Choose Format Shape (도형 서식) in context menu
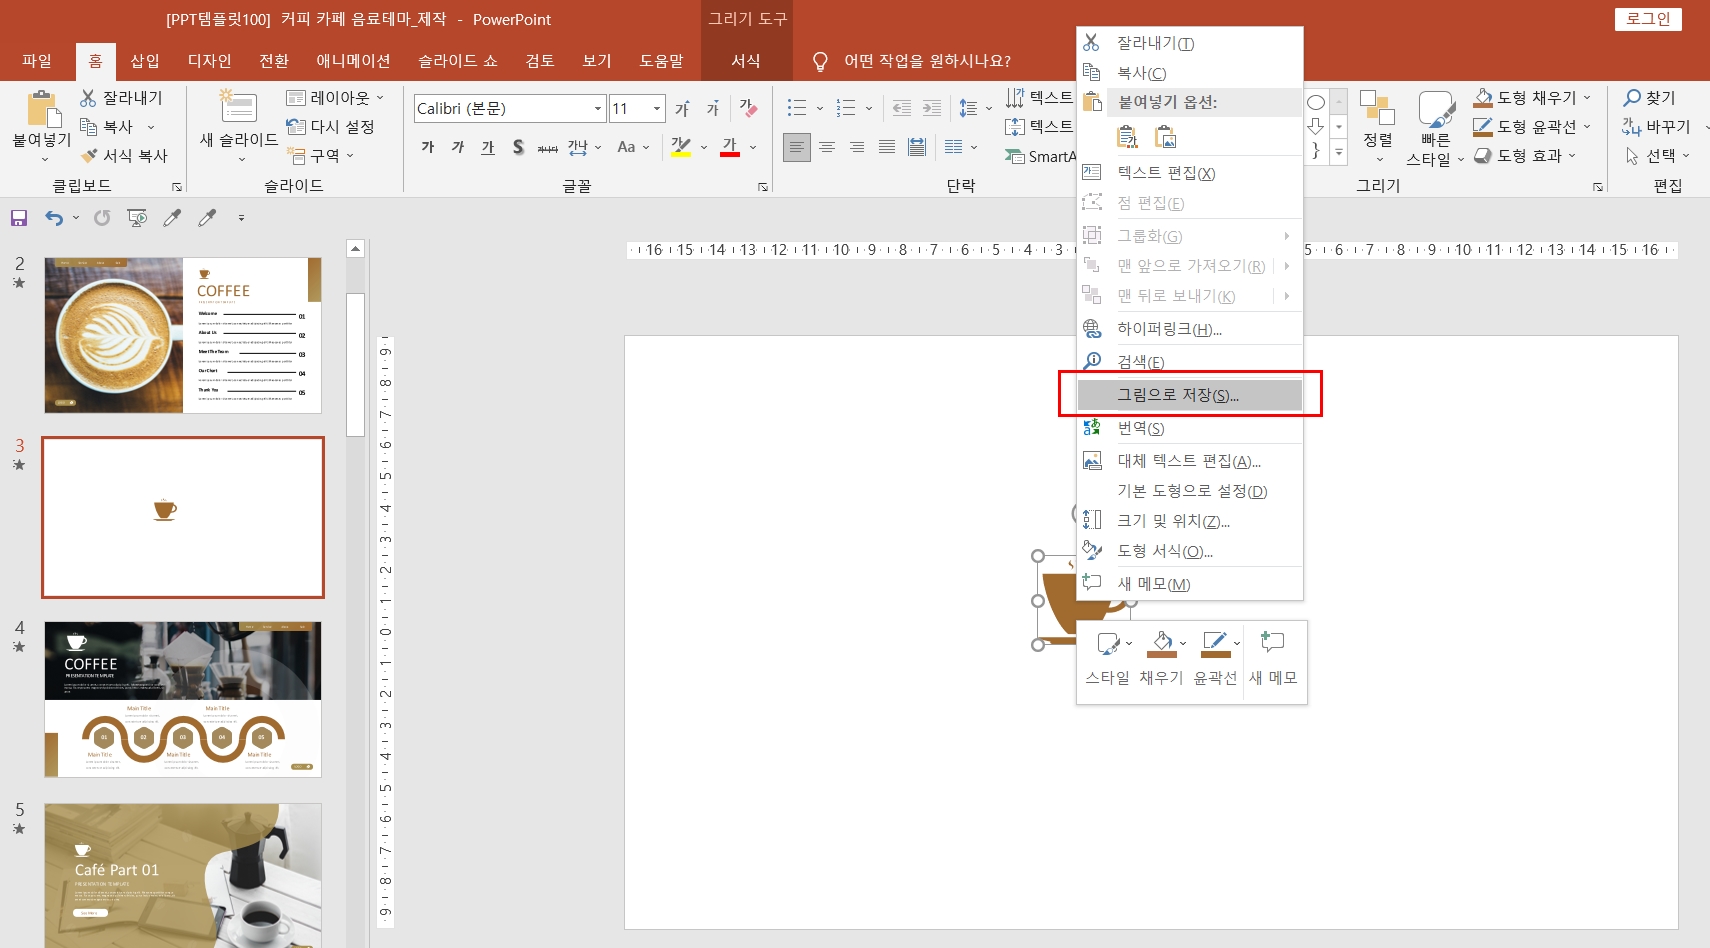 1190,551
